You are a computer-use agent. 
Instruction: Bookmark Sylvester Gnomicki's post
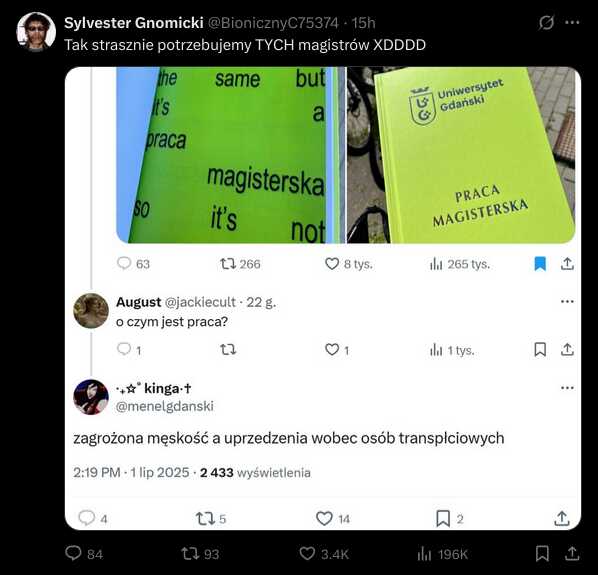tap(542, 553)
